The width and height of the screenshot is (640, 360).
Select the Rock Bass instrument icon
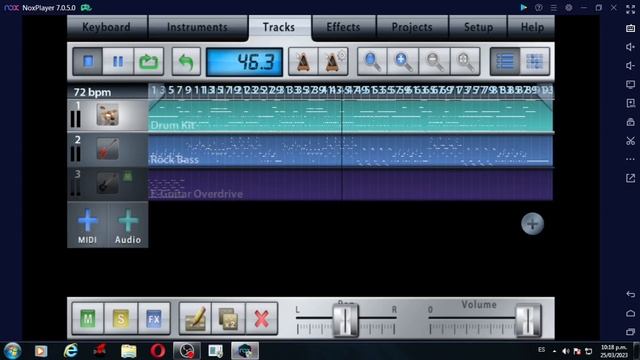[108, 149]
